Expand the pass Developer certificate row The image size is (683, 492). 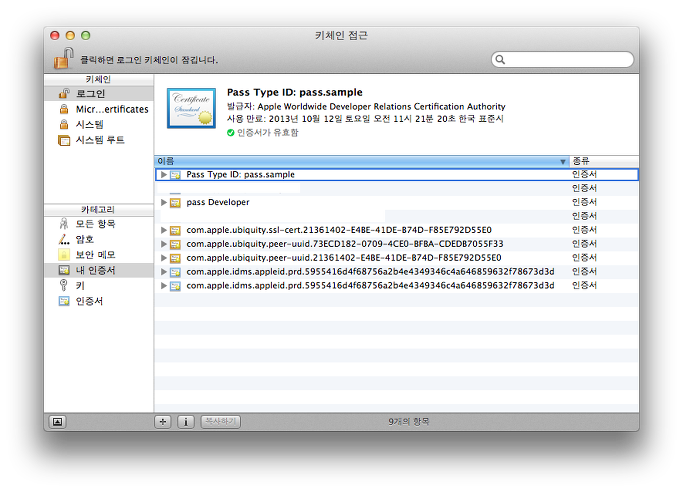164,202
